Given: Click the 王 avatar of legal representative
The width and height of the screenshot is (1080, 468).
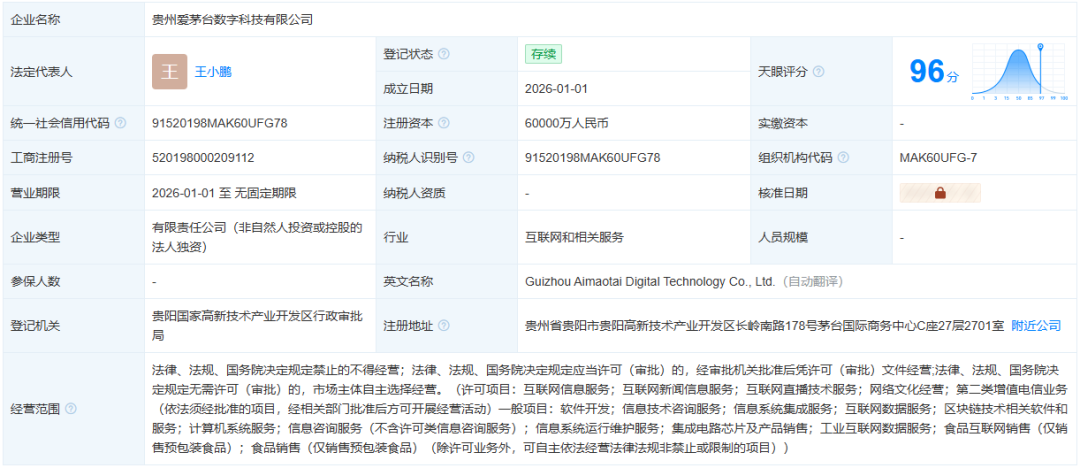Looking at the screenshot, I should coord(169,72).
